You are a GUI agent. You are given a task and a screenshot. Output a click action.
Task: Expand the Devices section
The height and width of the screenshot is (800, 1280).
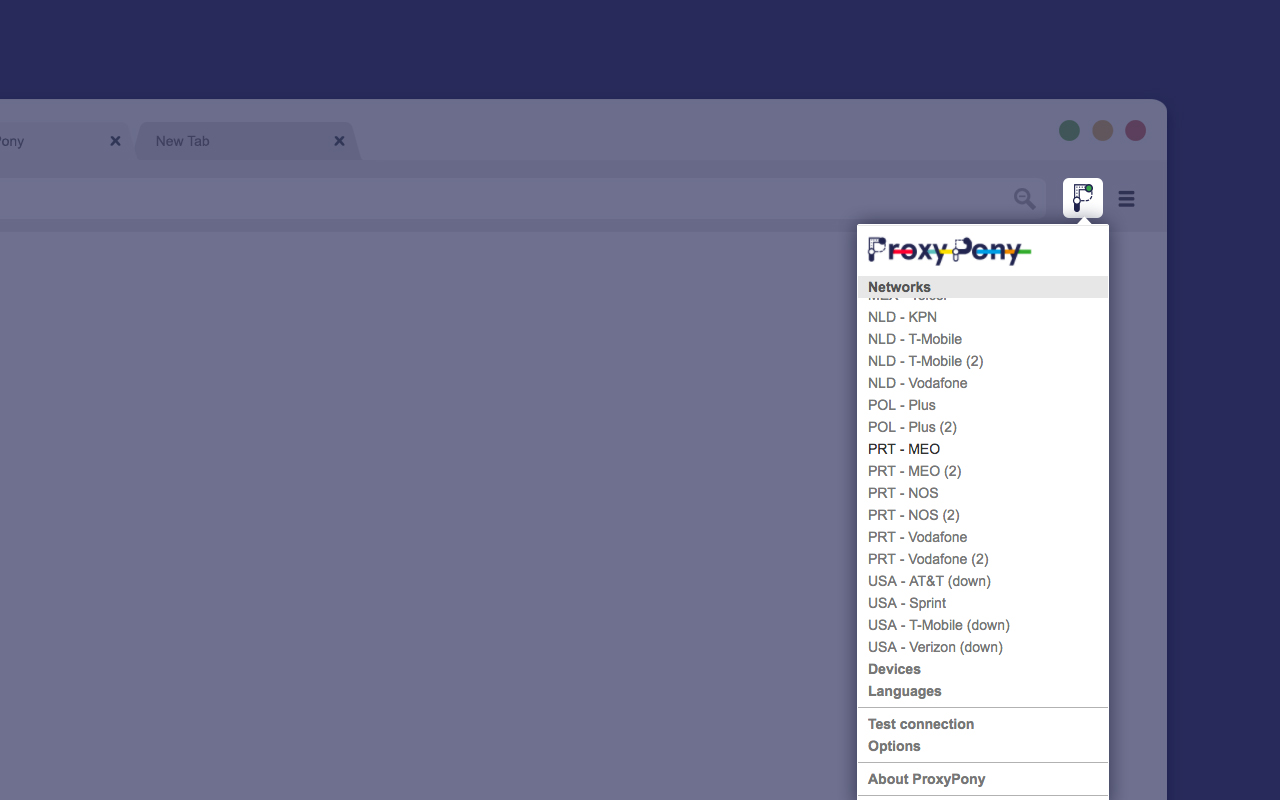coord(983,669)
